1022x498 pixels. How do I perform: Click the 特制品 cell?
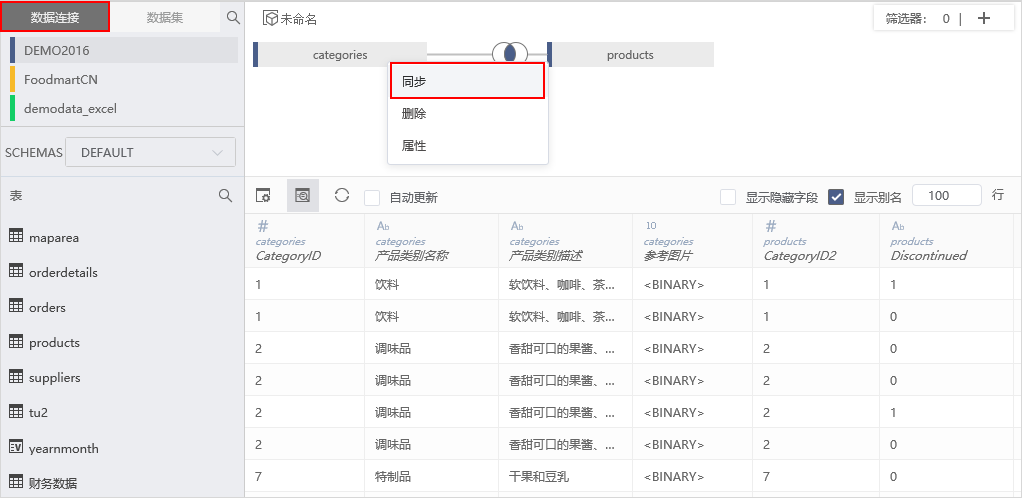(393, 476)
